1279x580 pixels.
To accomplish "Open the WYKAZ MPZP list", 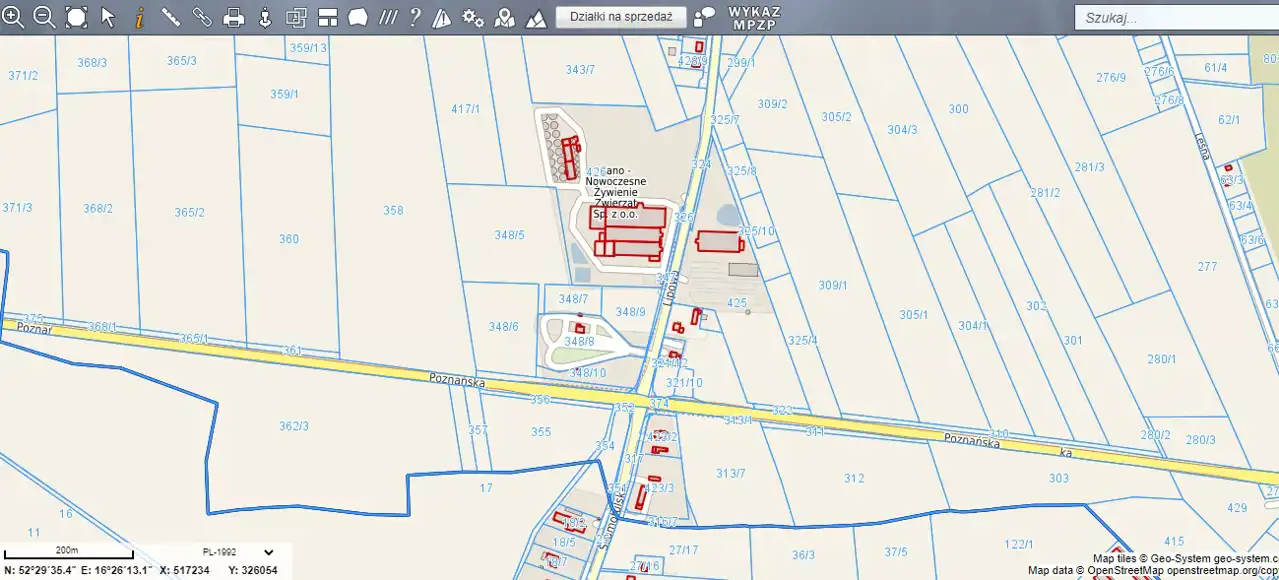I will pyautogui.click(x=754, y=17).
